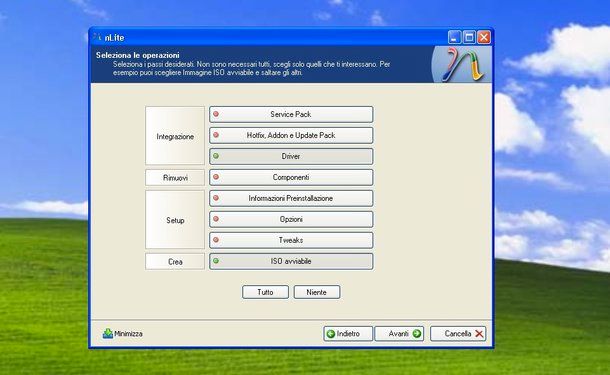610x375 pixels.
Task: Toggle Informazioni Preinstallazione setup option
Action: click(x=291, y=198)
